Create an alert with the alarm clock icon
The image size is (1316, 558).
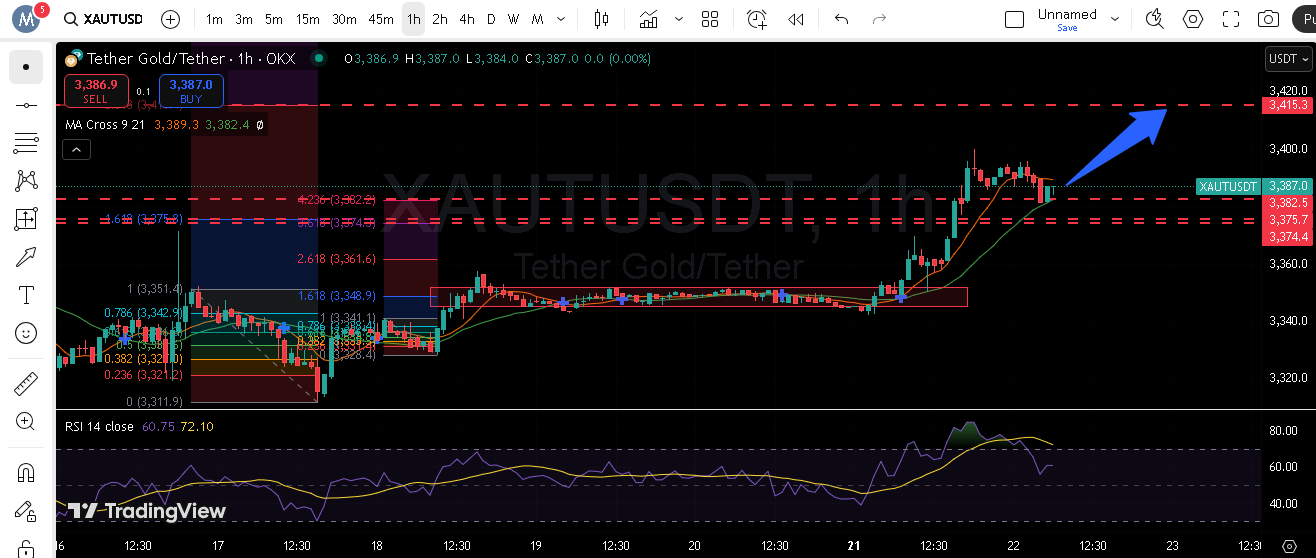click(757, 19)
